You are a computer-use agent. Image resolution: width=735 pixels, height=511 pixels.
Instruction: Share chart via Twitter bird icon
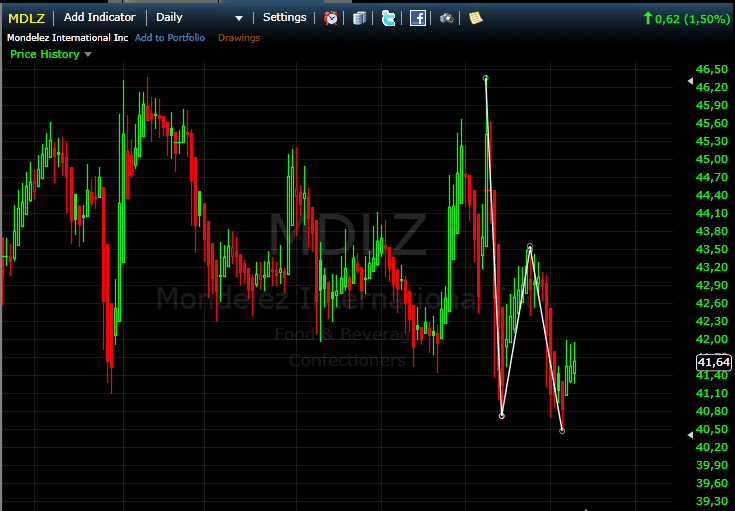click(x=388, y=18)
